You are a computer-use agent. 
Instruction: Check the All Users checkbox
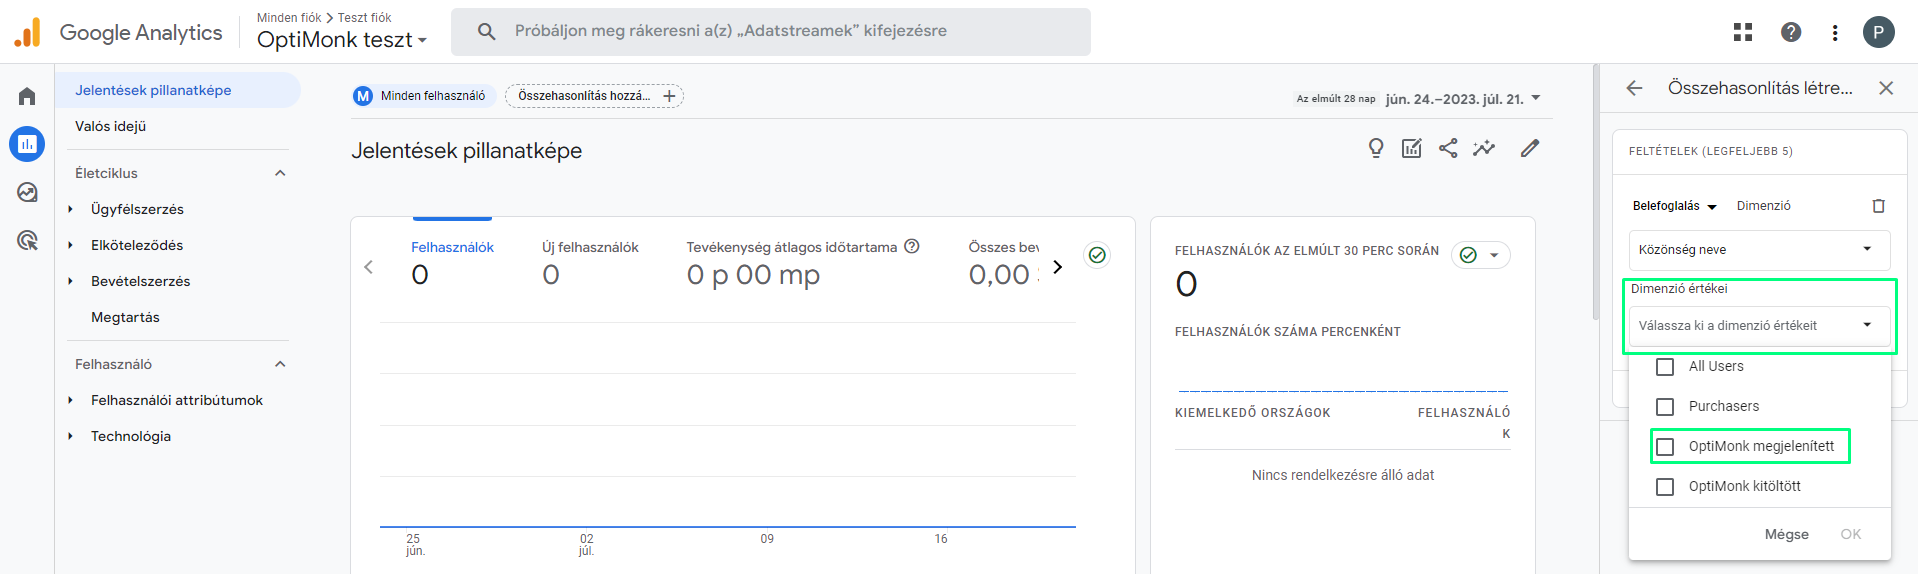(1665, 367)
